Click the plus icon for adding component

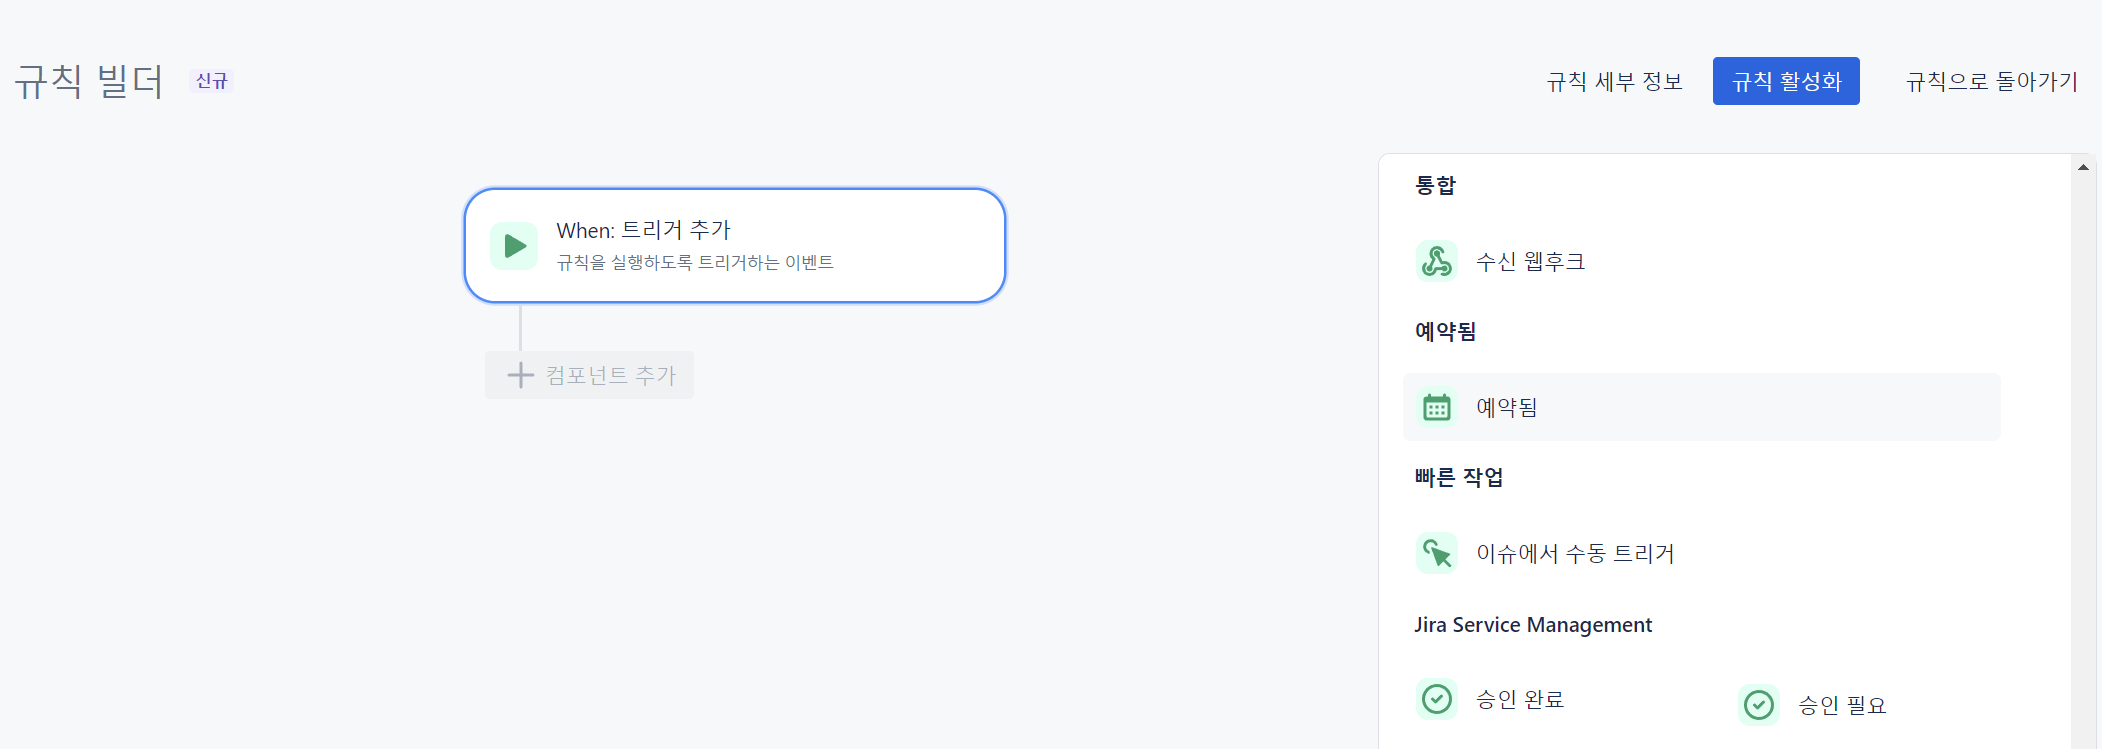pyautogui.click(x=521, y=375)
